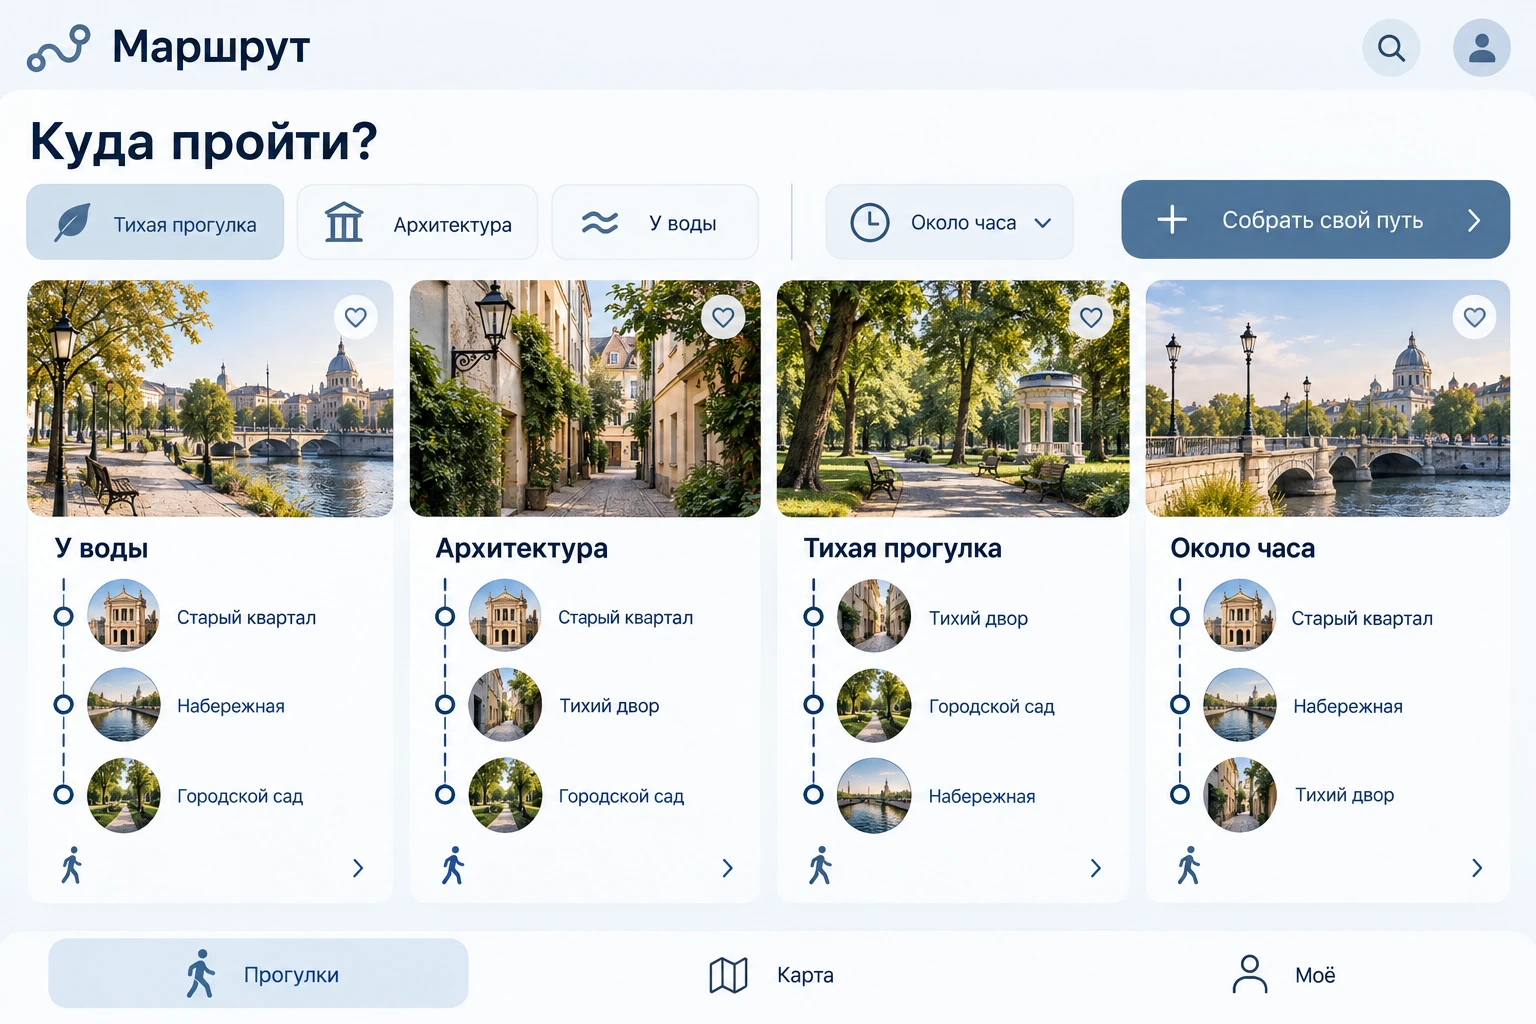Expand the Около часа duration dropdown
The height and width of the screenshot is (1024, 1536).
tap(949, 222)
